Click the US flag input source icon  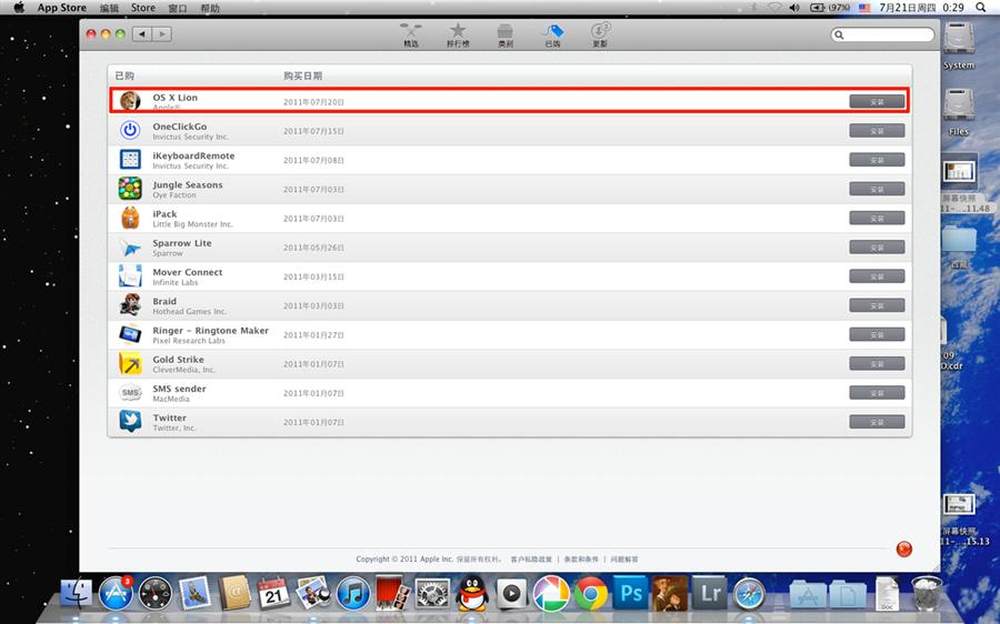[864, 8]
